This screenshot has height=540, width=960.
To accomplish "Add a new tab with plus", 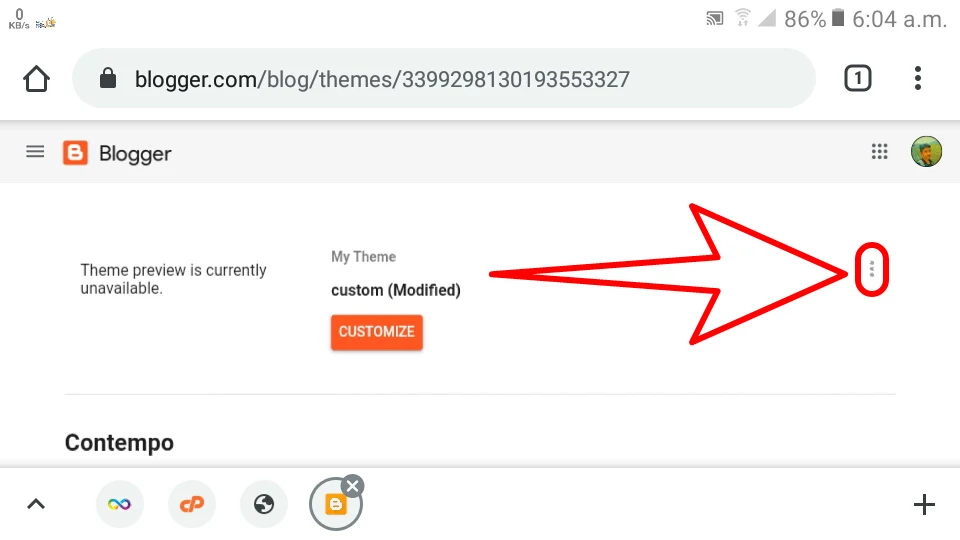I will coord(924,504).
